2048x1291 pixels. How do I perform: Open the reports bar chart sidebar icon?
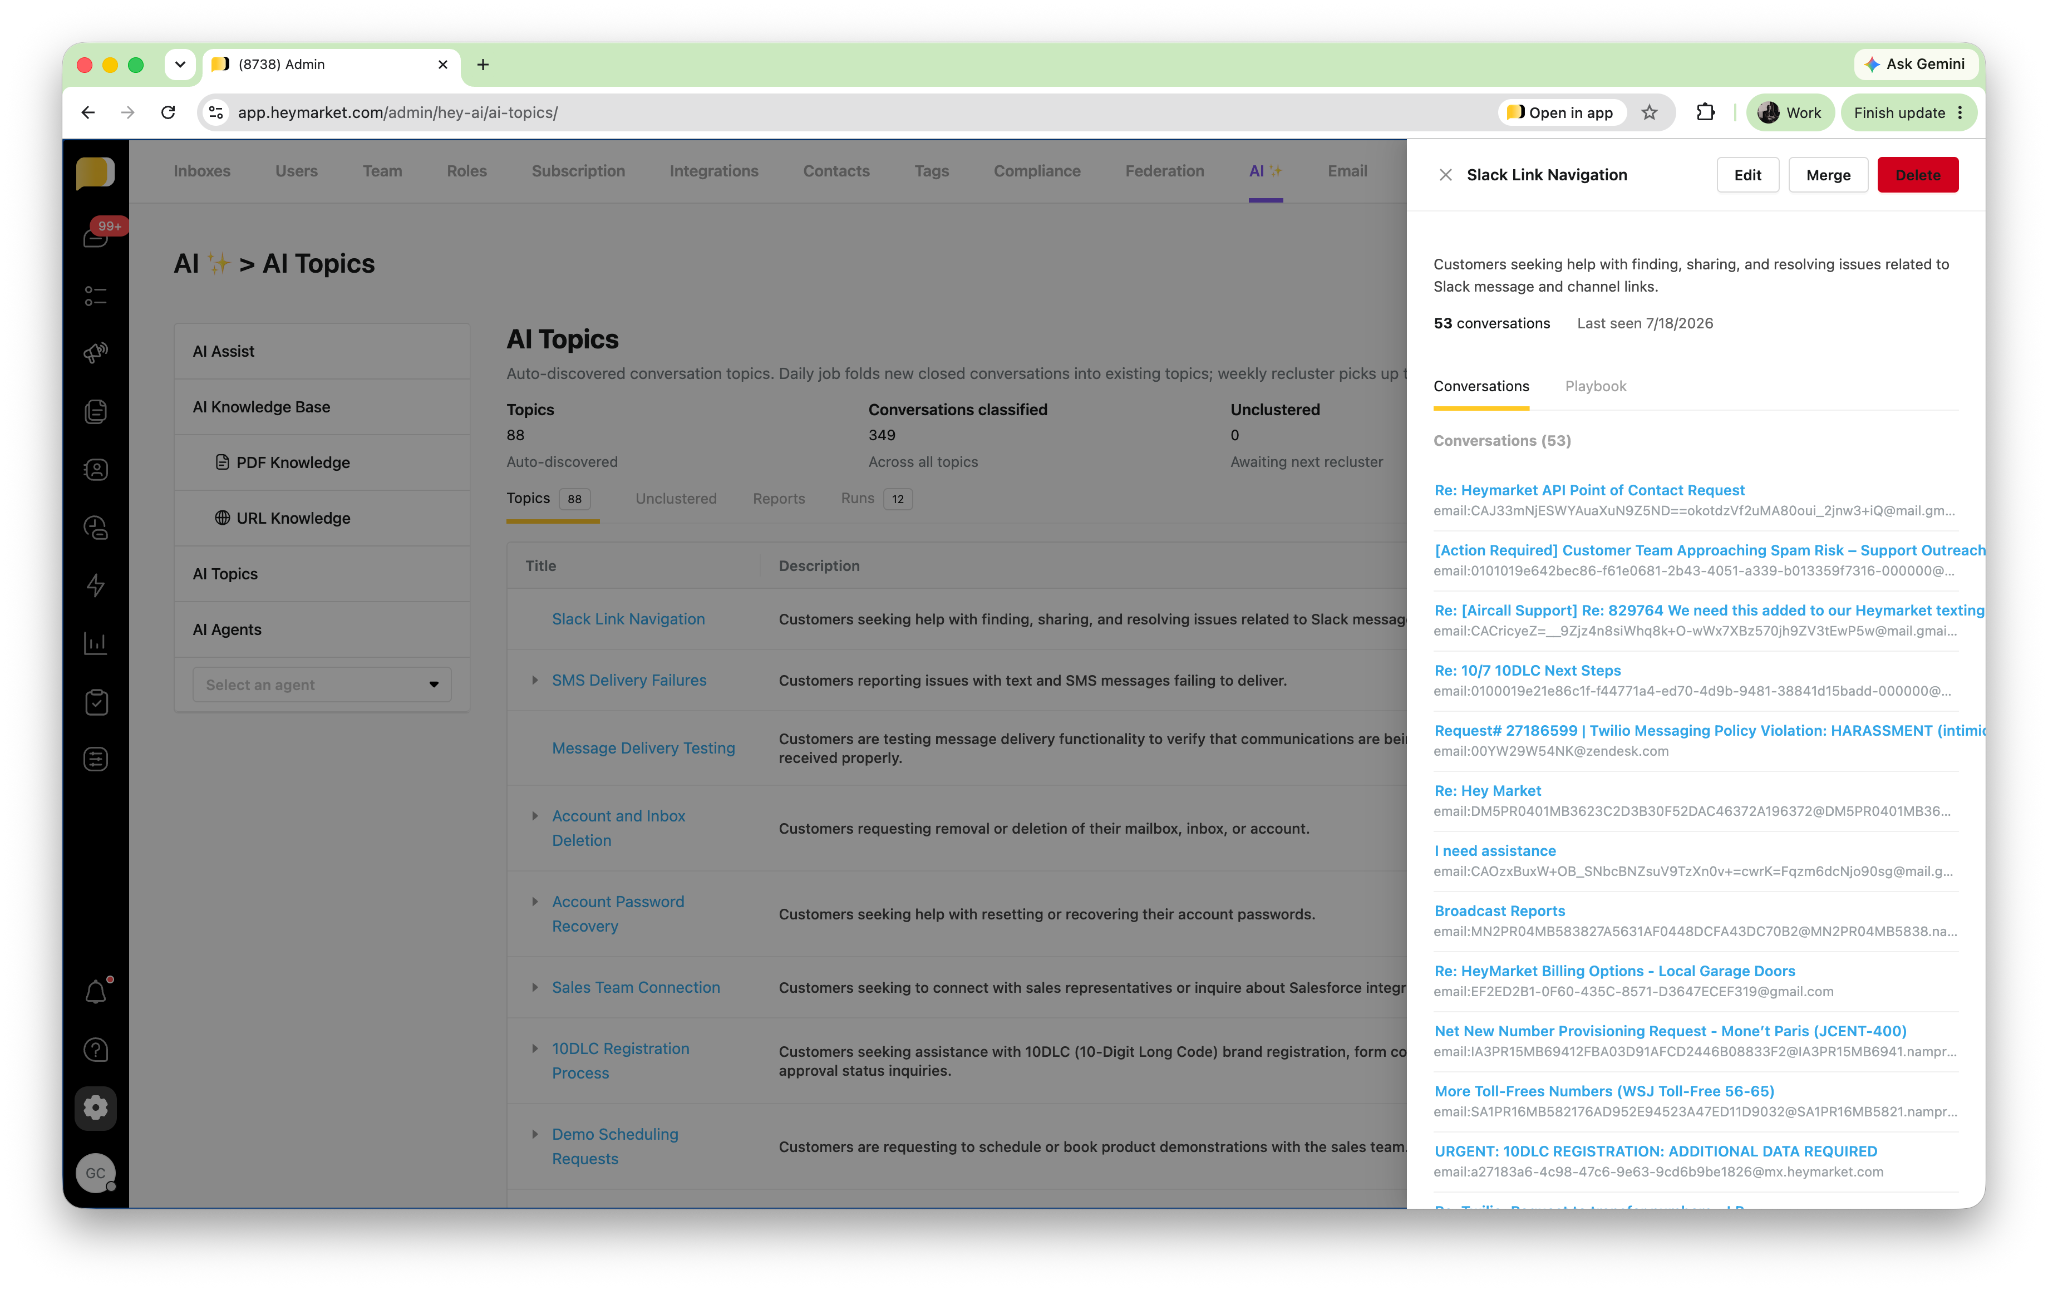pyautogui.click(x=96, y=643)
